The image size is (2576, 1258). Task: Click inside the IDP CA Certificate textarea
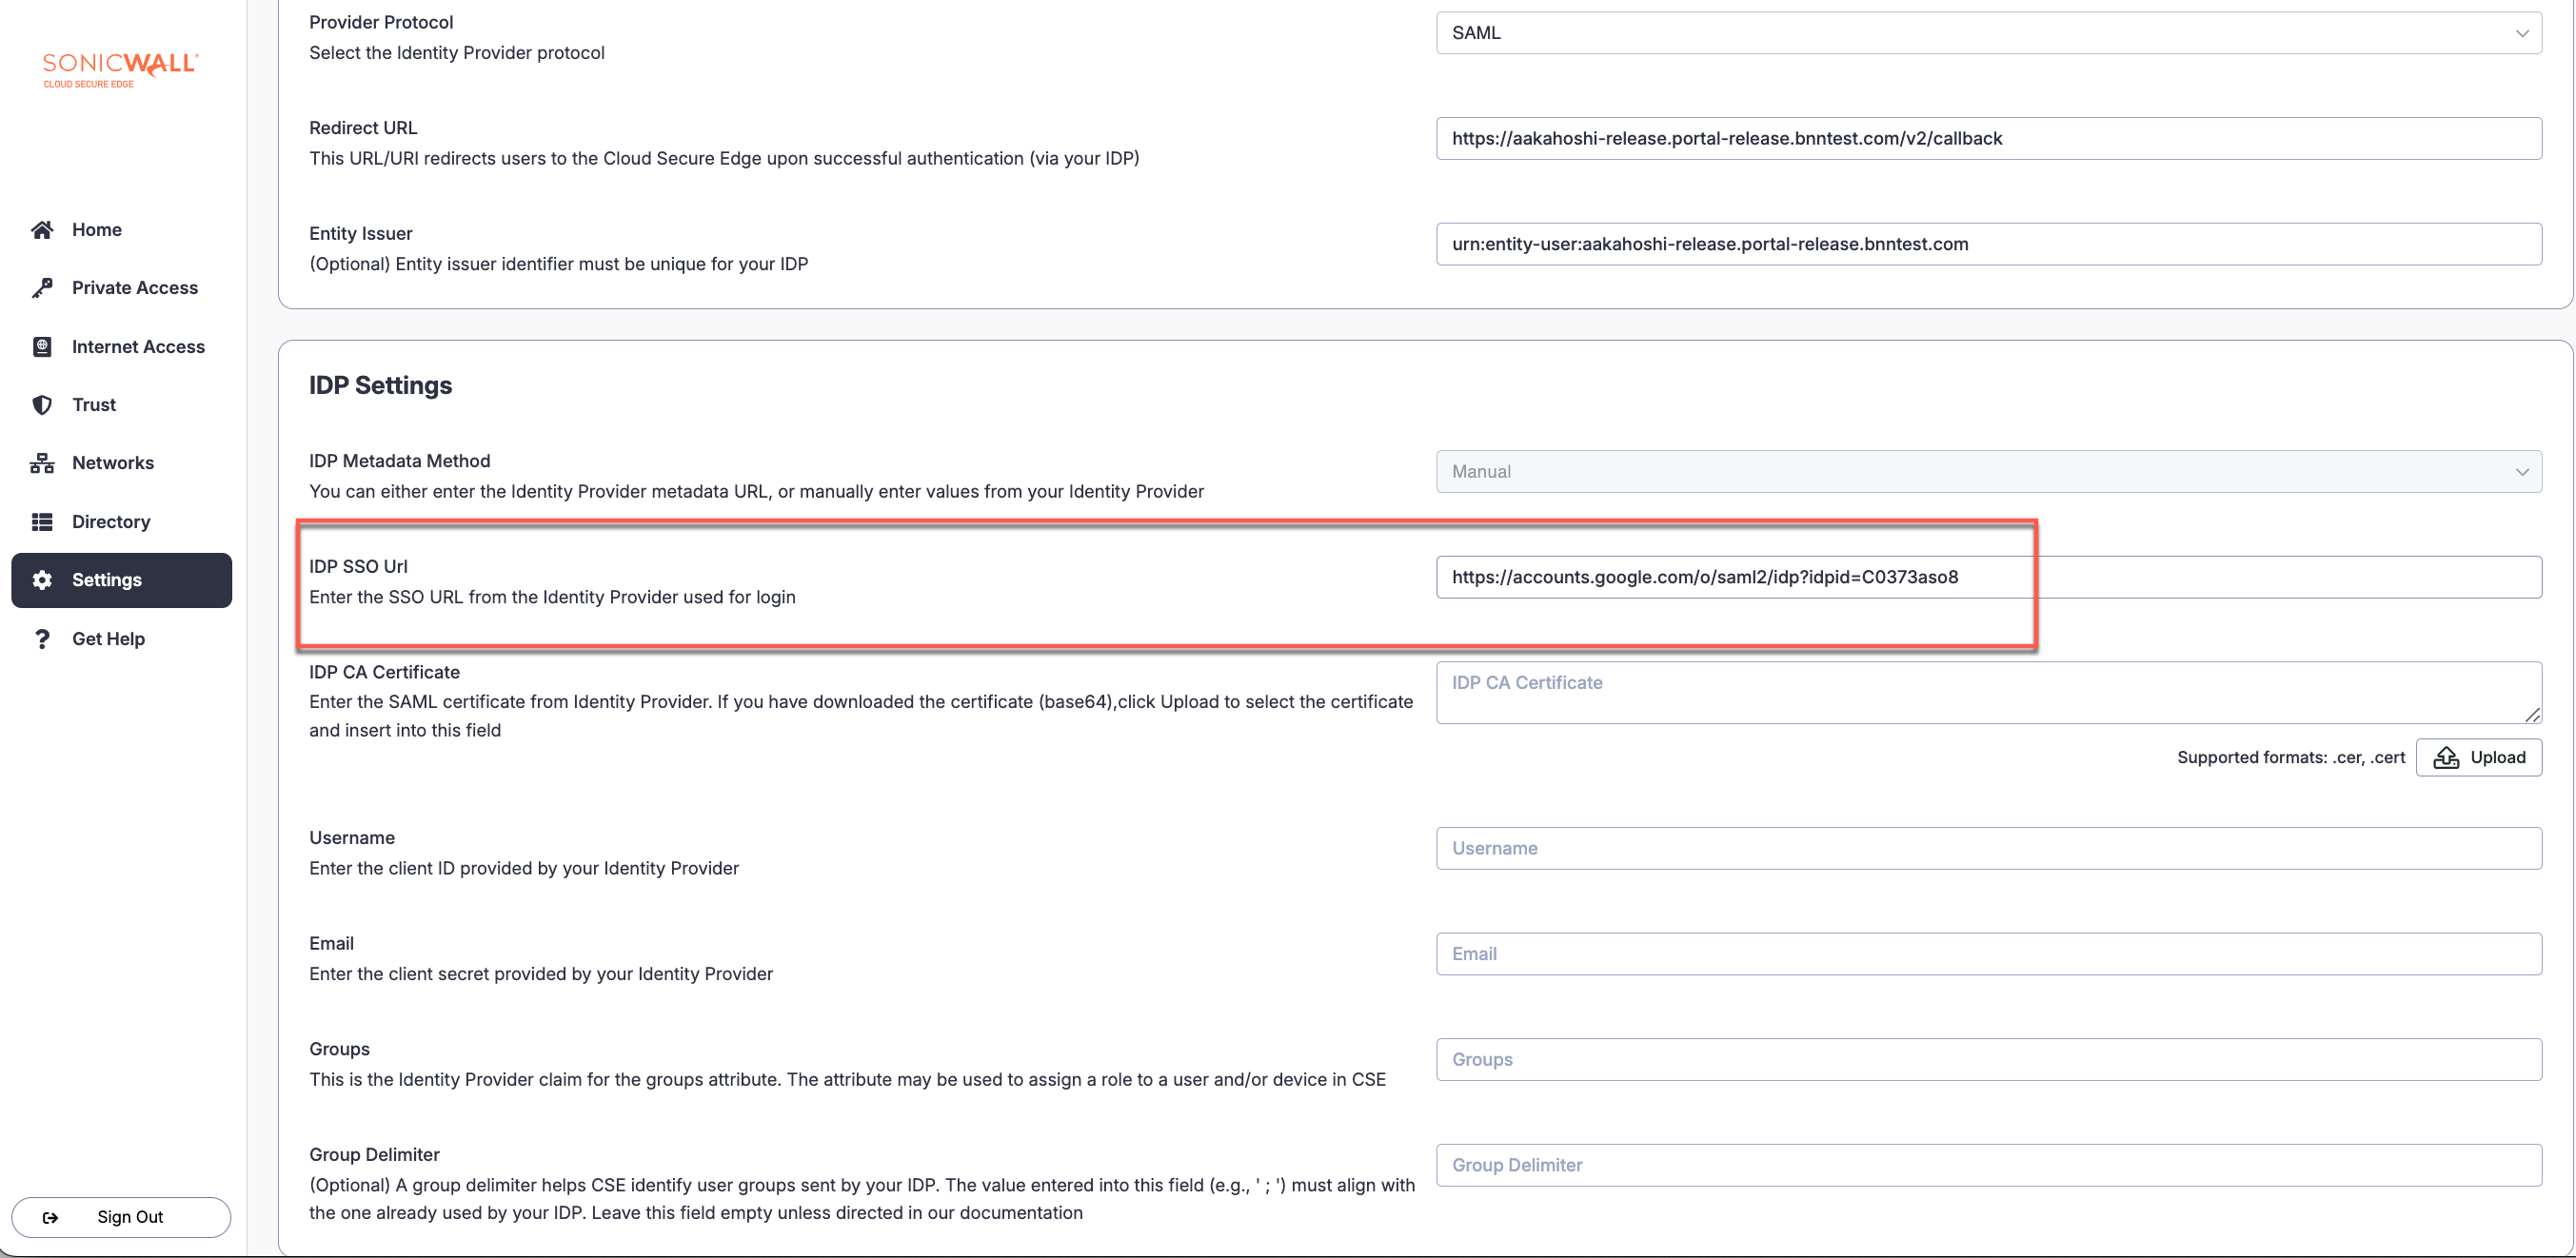pos(1988,692)
